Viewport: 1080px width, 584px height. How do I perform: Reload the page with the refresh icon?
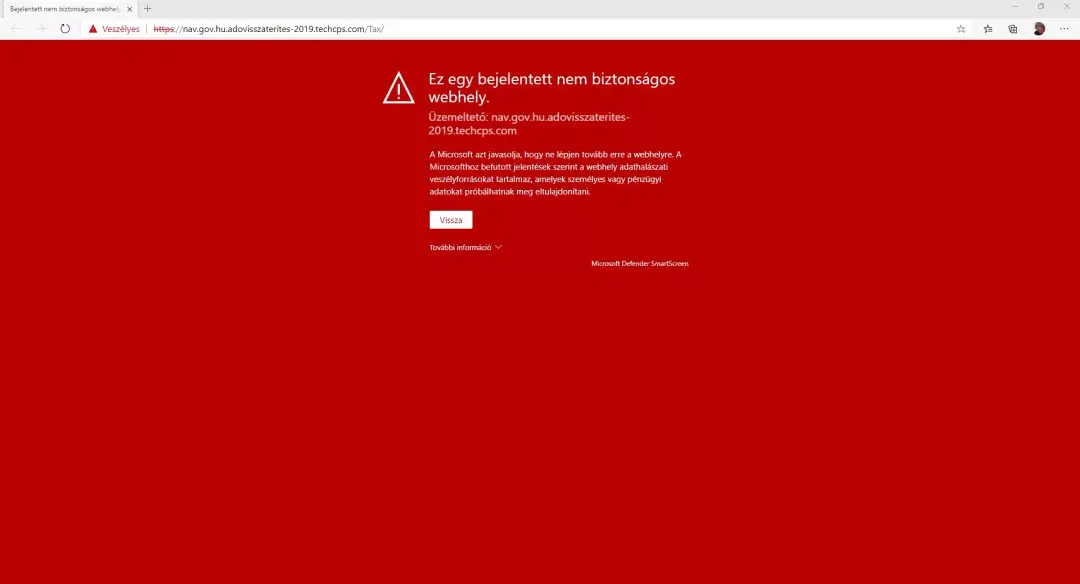click(x=65, y=29)
